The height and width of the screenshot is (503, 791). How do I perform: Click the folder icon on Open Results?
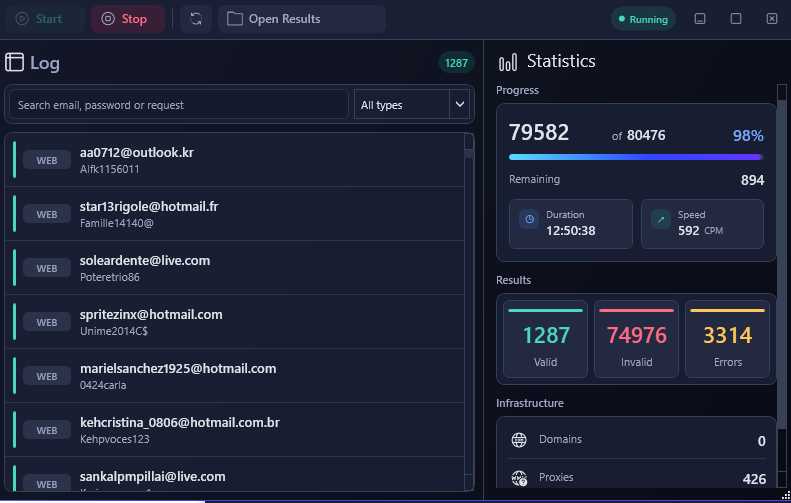pyautogui.click(x=235, y=19)
